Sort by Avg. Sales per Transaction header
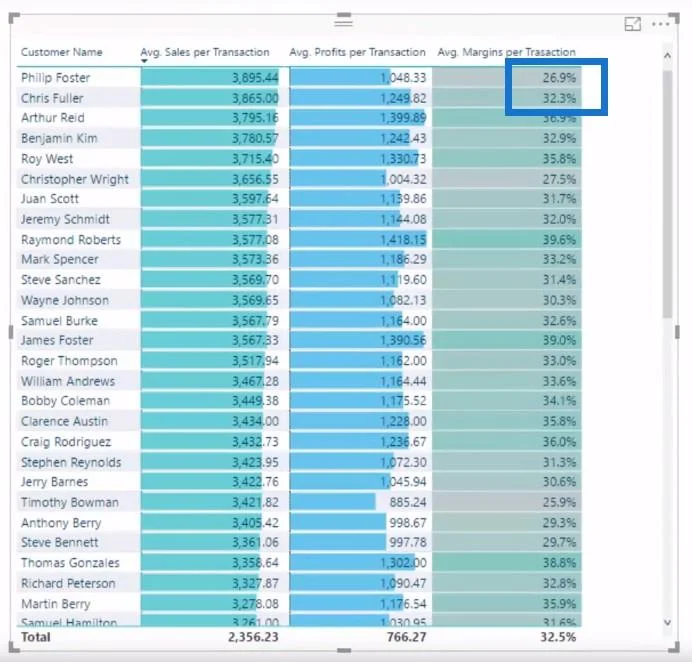 pos(205,52)
